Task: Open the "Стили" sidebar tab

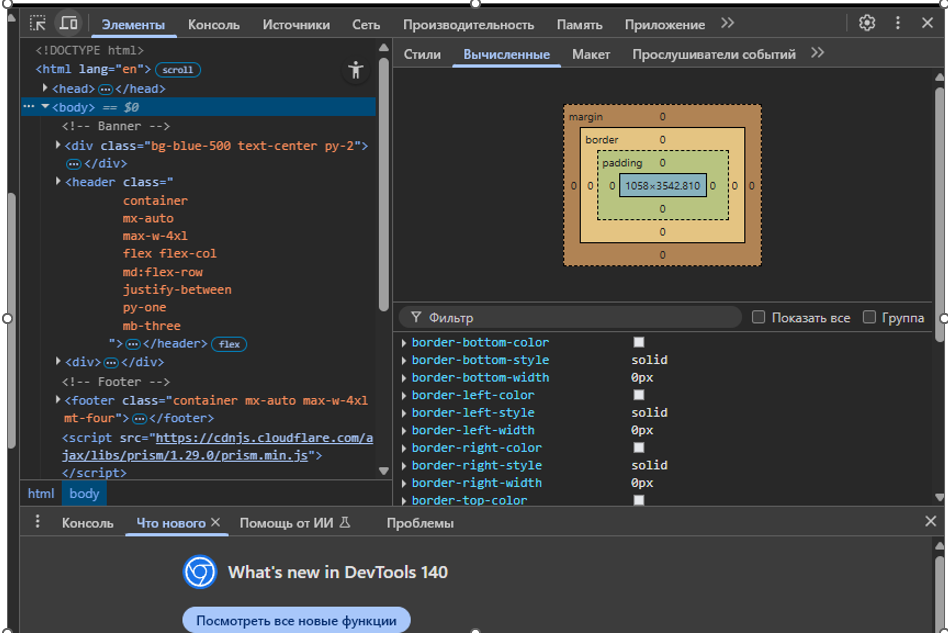Action: click(422, 54)
